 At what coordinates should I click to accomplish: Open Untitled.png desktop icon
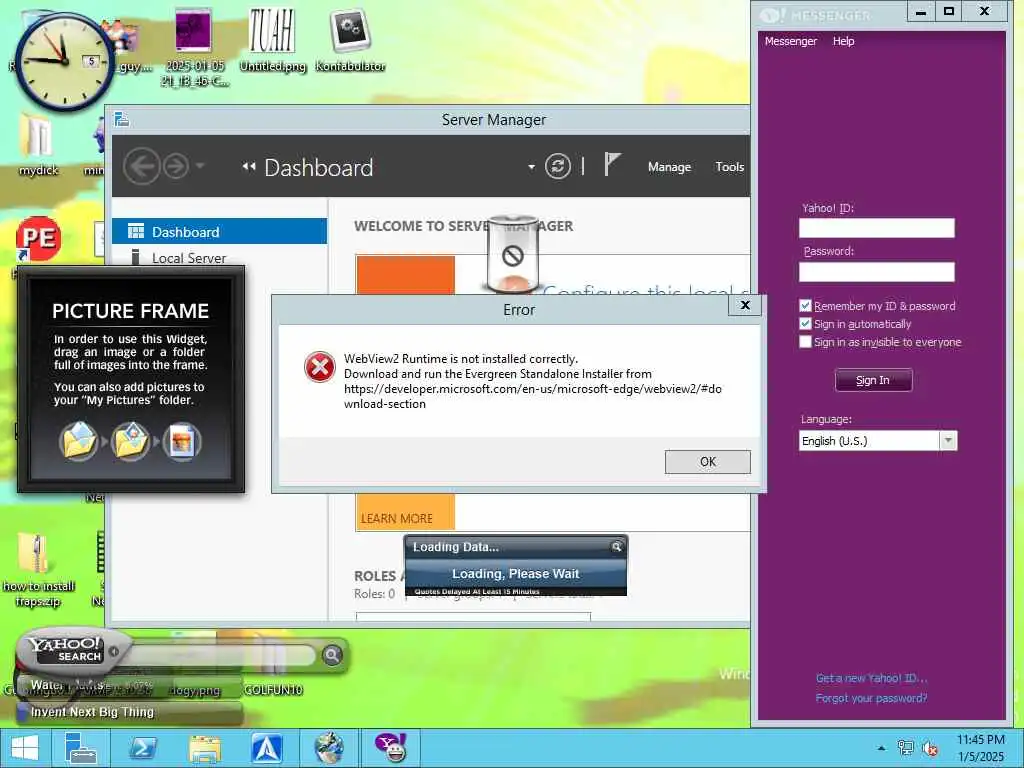point(272,40)
